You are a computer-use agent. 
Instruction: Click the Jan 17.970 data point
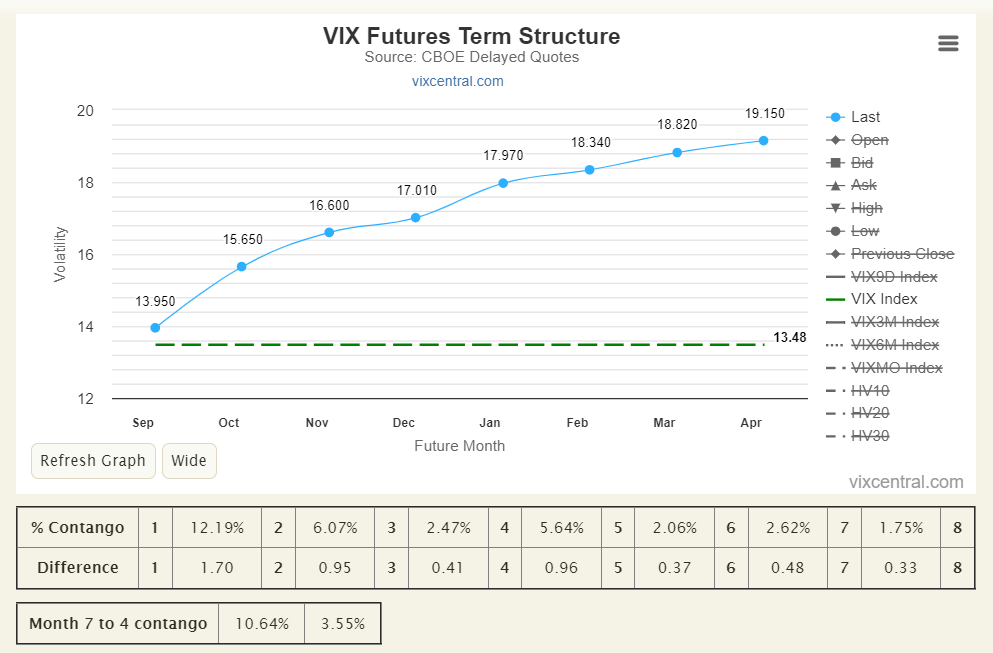point(503,183)
